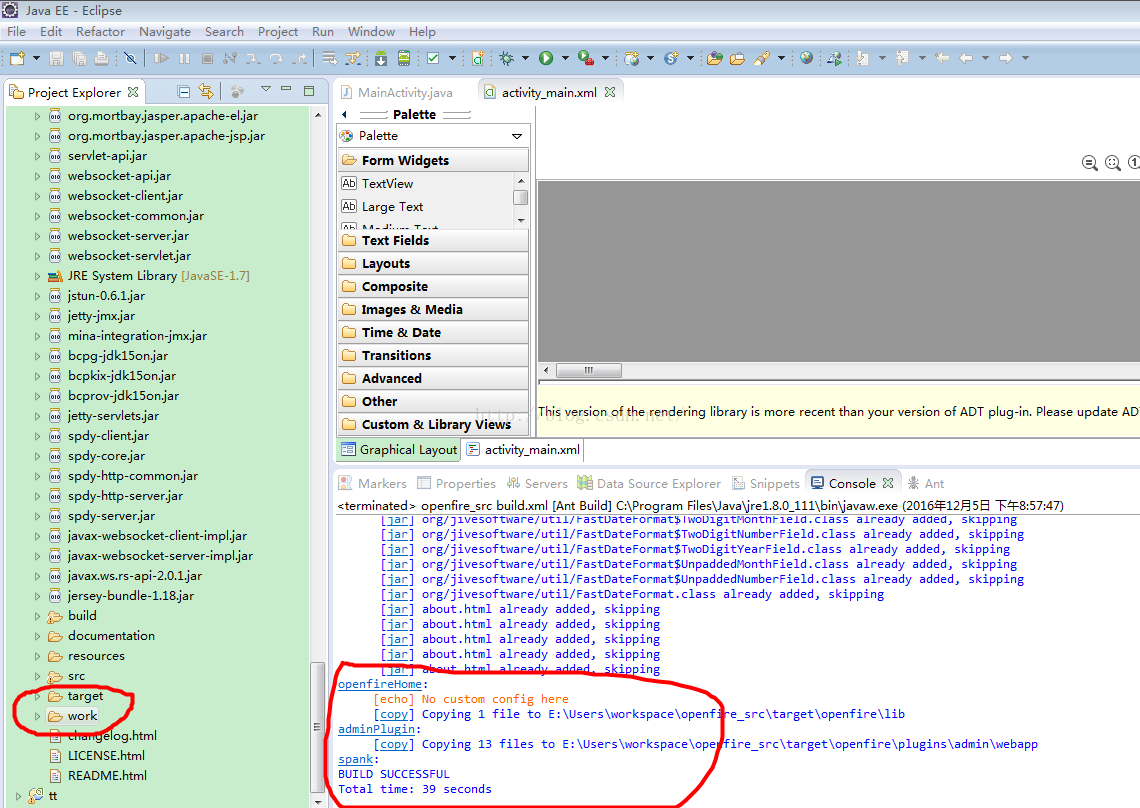
Task: Switch to the Servers view tab
Action: [537, 484]
